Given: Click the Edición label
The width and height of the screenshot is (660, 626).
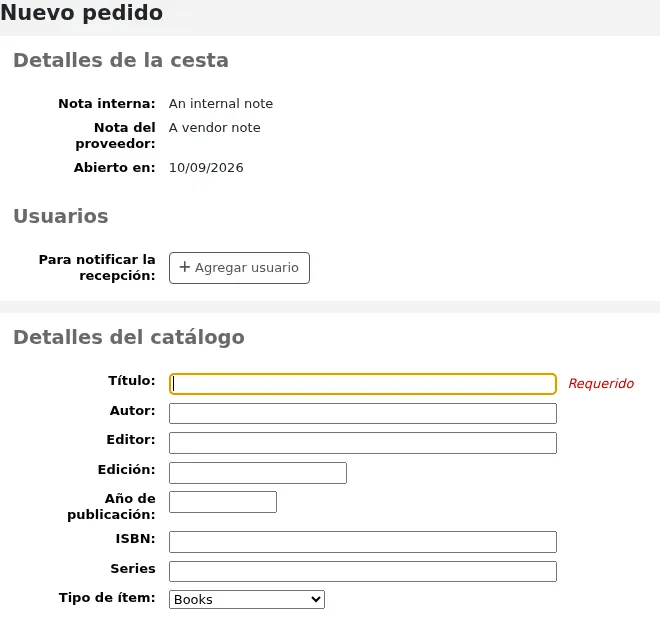Looking at the screenshot, I should point(127,469).
